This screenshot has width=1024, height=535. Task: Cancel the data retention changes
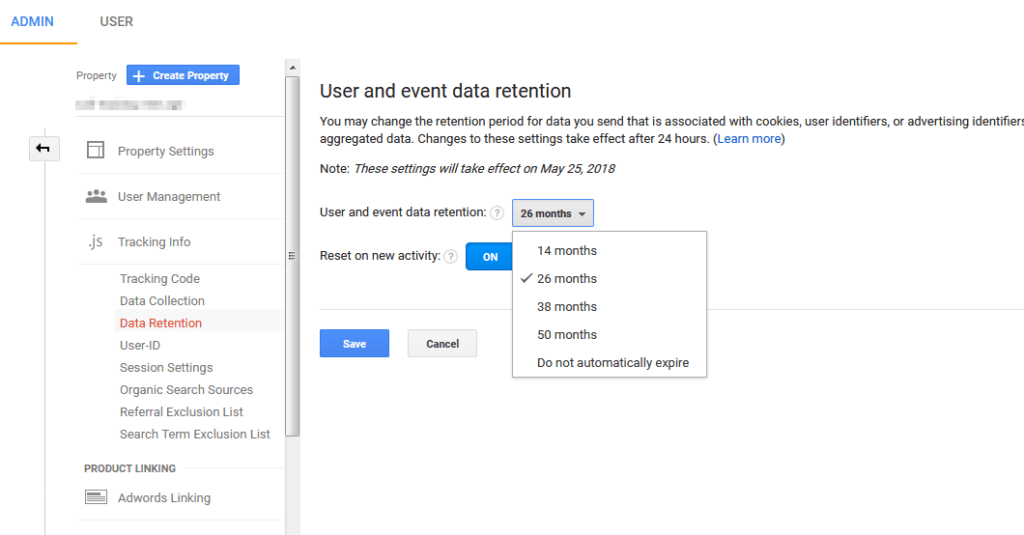tap(442, 344)
